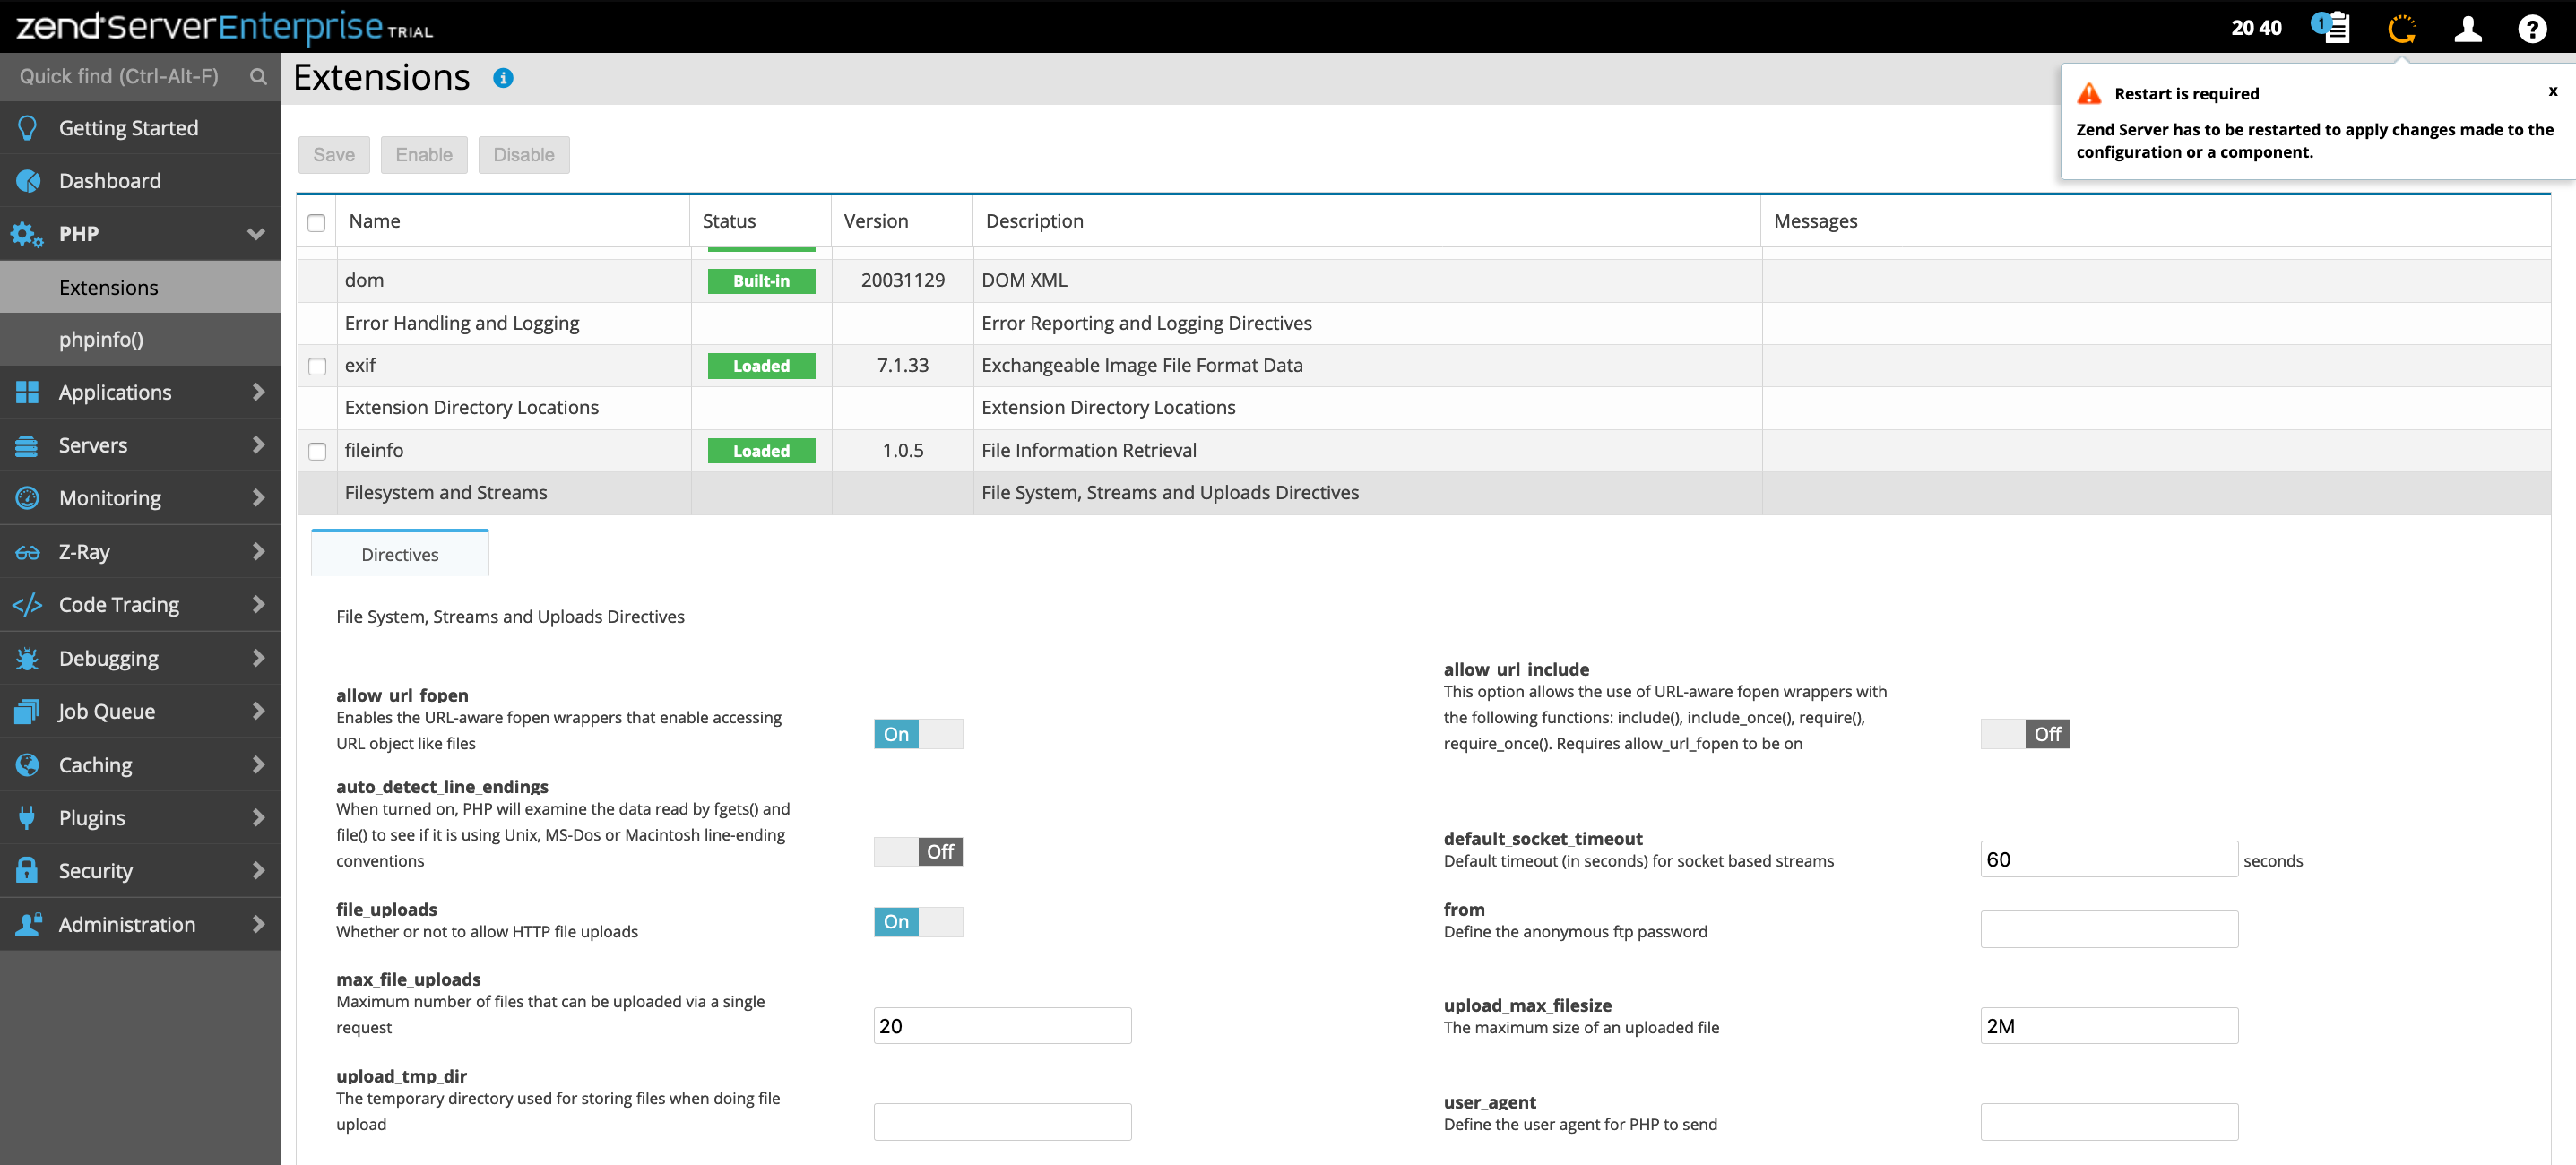The width and height of the screenshot is (2576, 1165).
Task: Click the Extensions info icon
Action: click(x=503, y=78)
